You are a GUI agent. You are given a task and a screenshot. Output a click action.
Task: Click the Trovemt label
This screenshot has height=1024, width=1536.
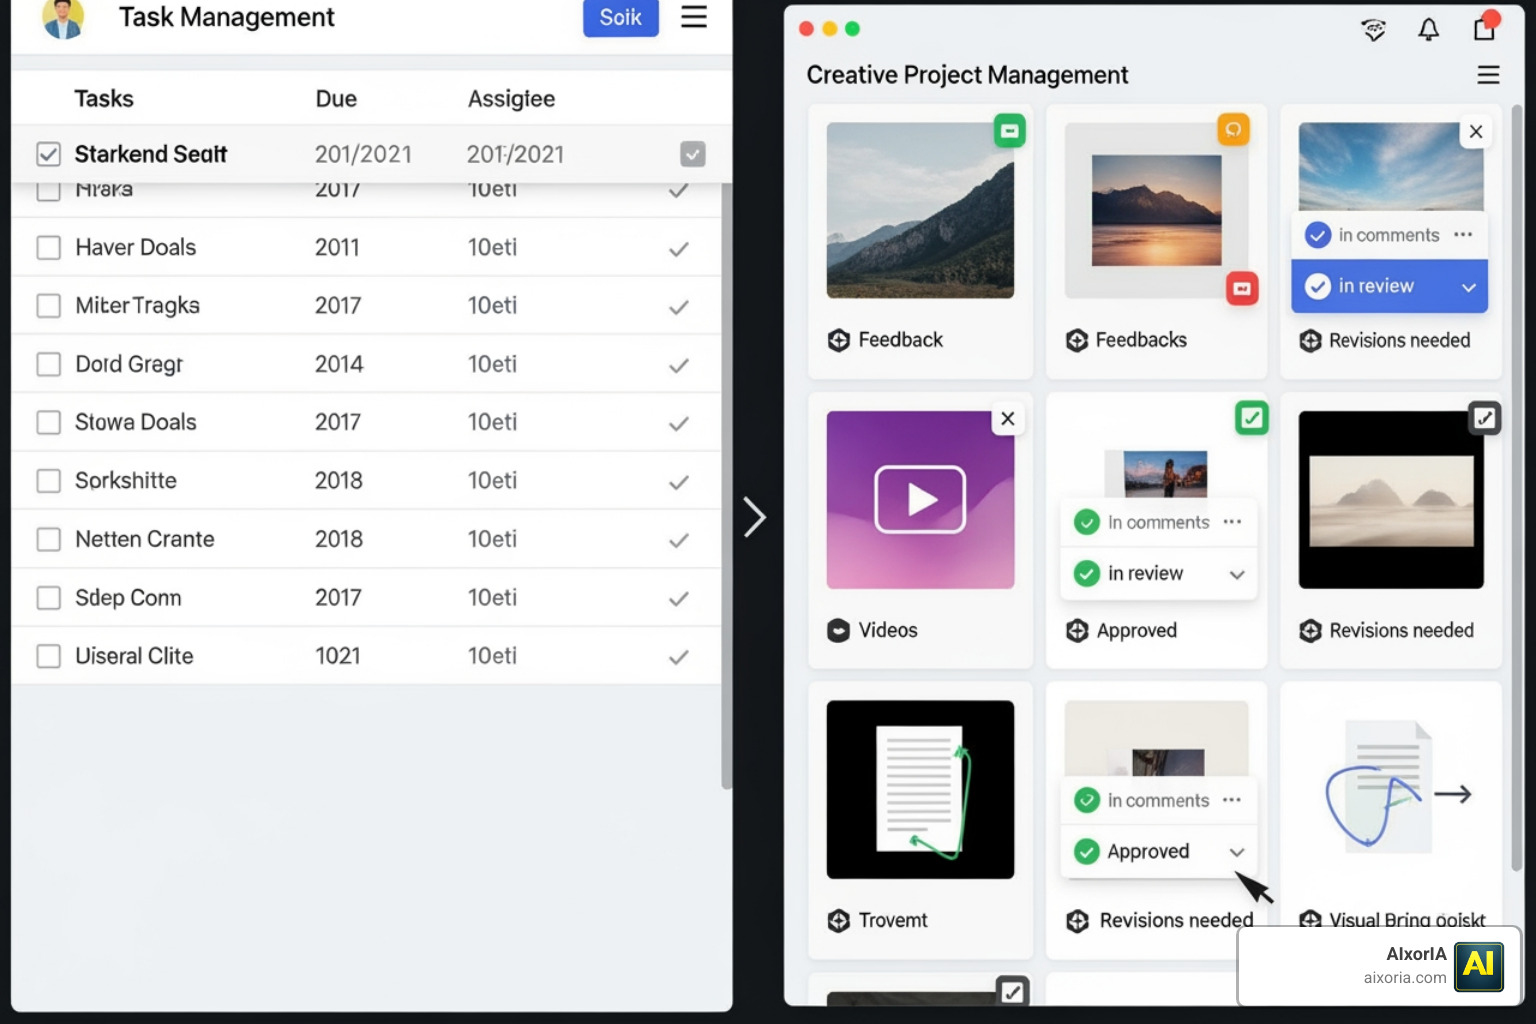click(893, 920)
